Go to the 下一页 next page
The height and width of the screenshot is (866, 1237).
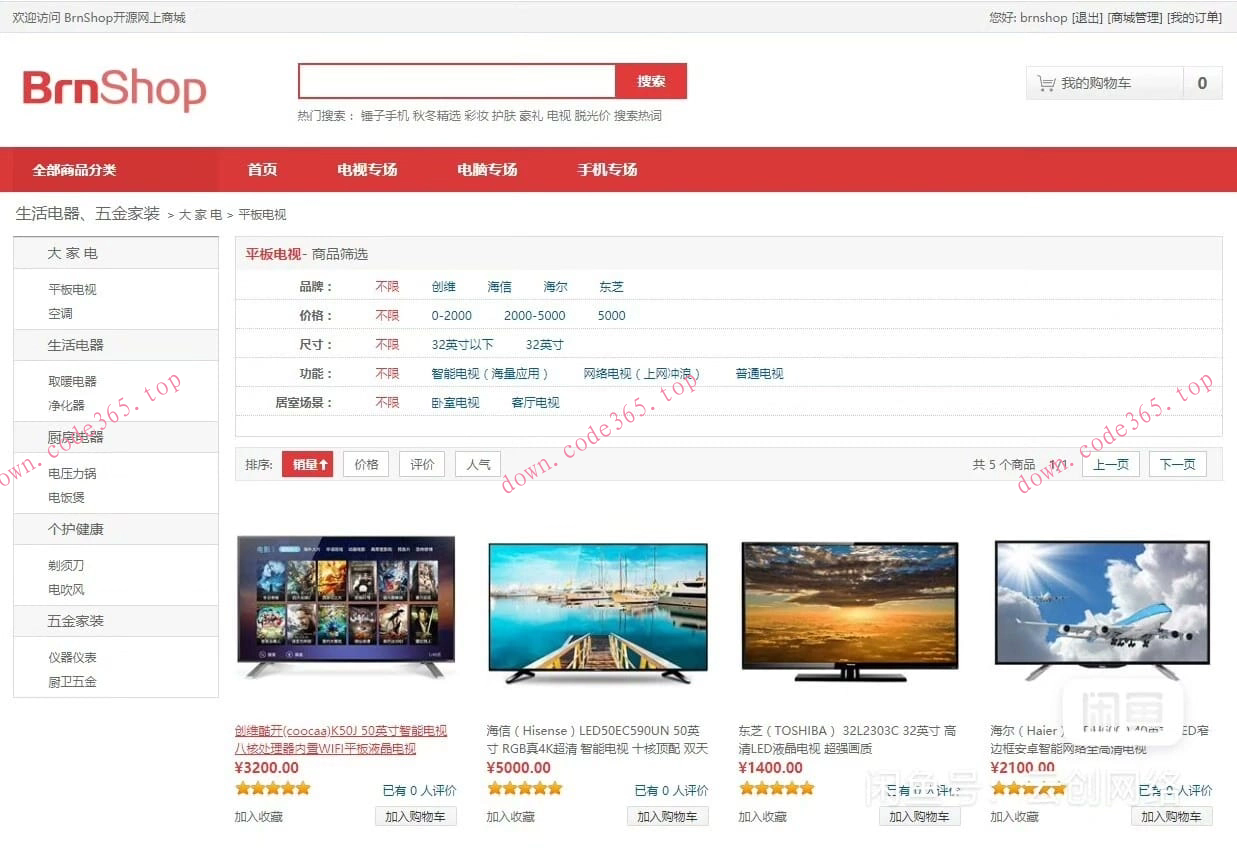pyautogui.click(x=1177, y=463)
